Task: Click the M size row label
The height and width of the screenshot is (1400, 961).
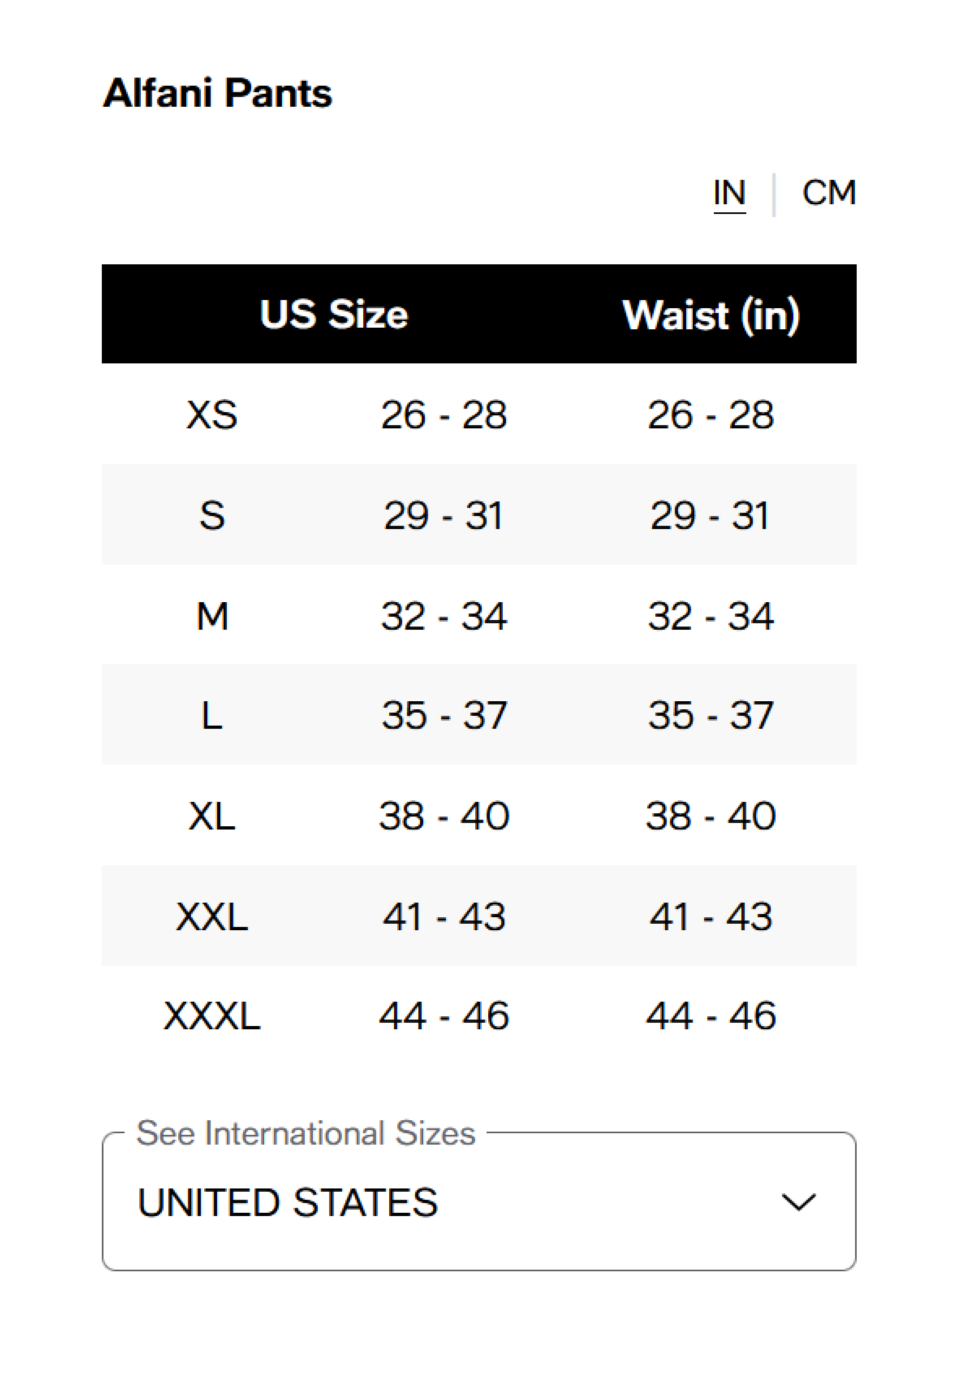Action: [212, 616]
